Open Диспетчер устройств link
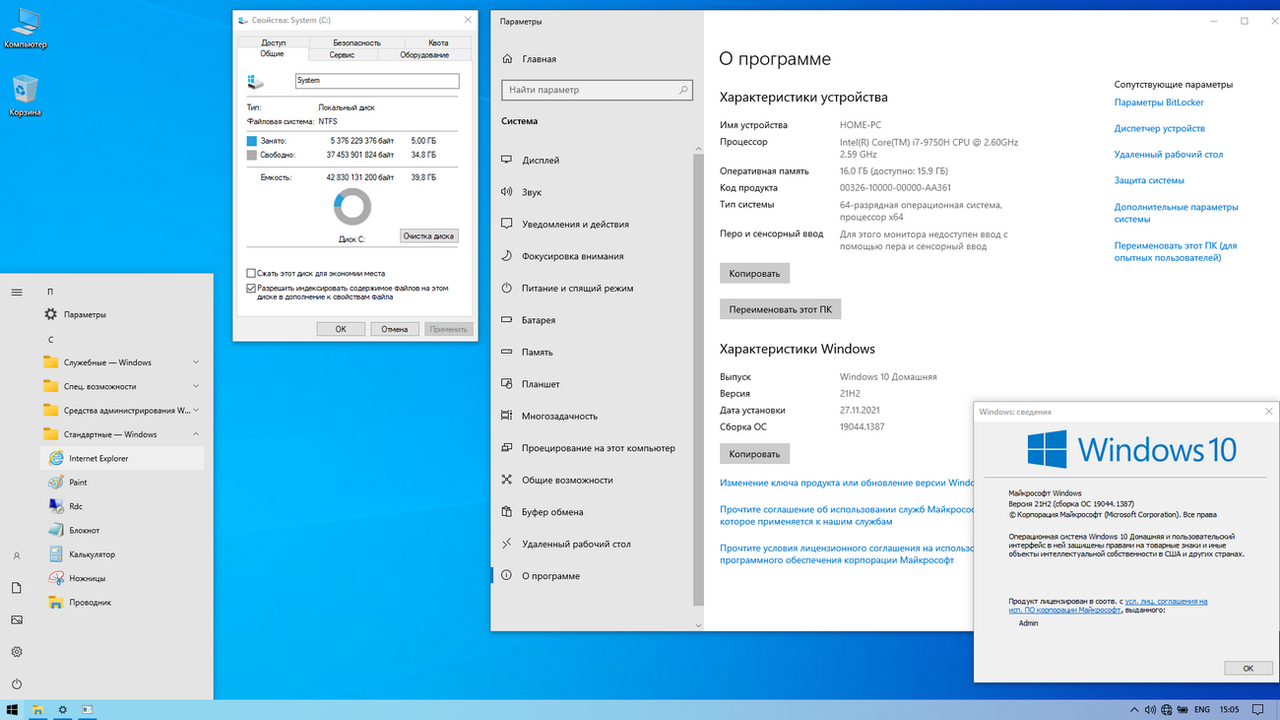Image resolution: width=1280 pixels, height=720 pixels. tap(1159, 129)
